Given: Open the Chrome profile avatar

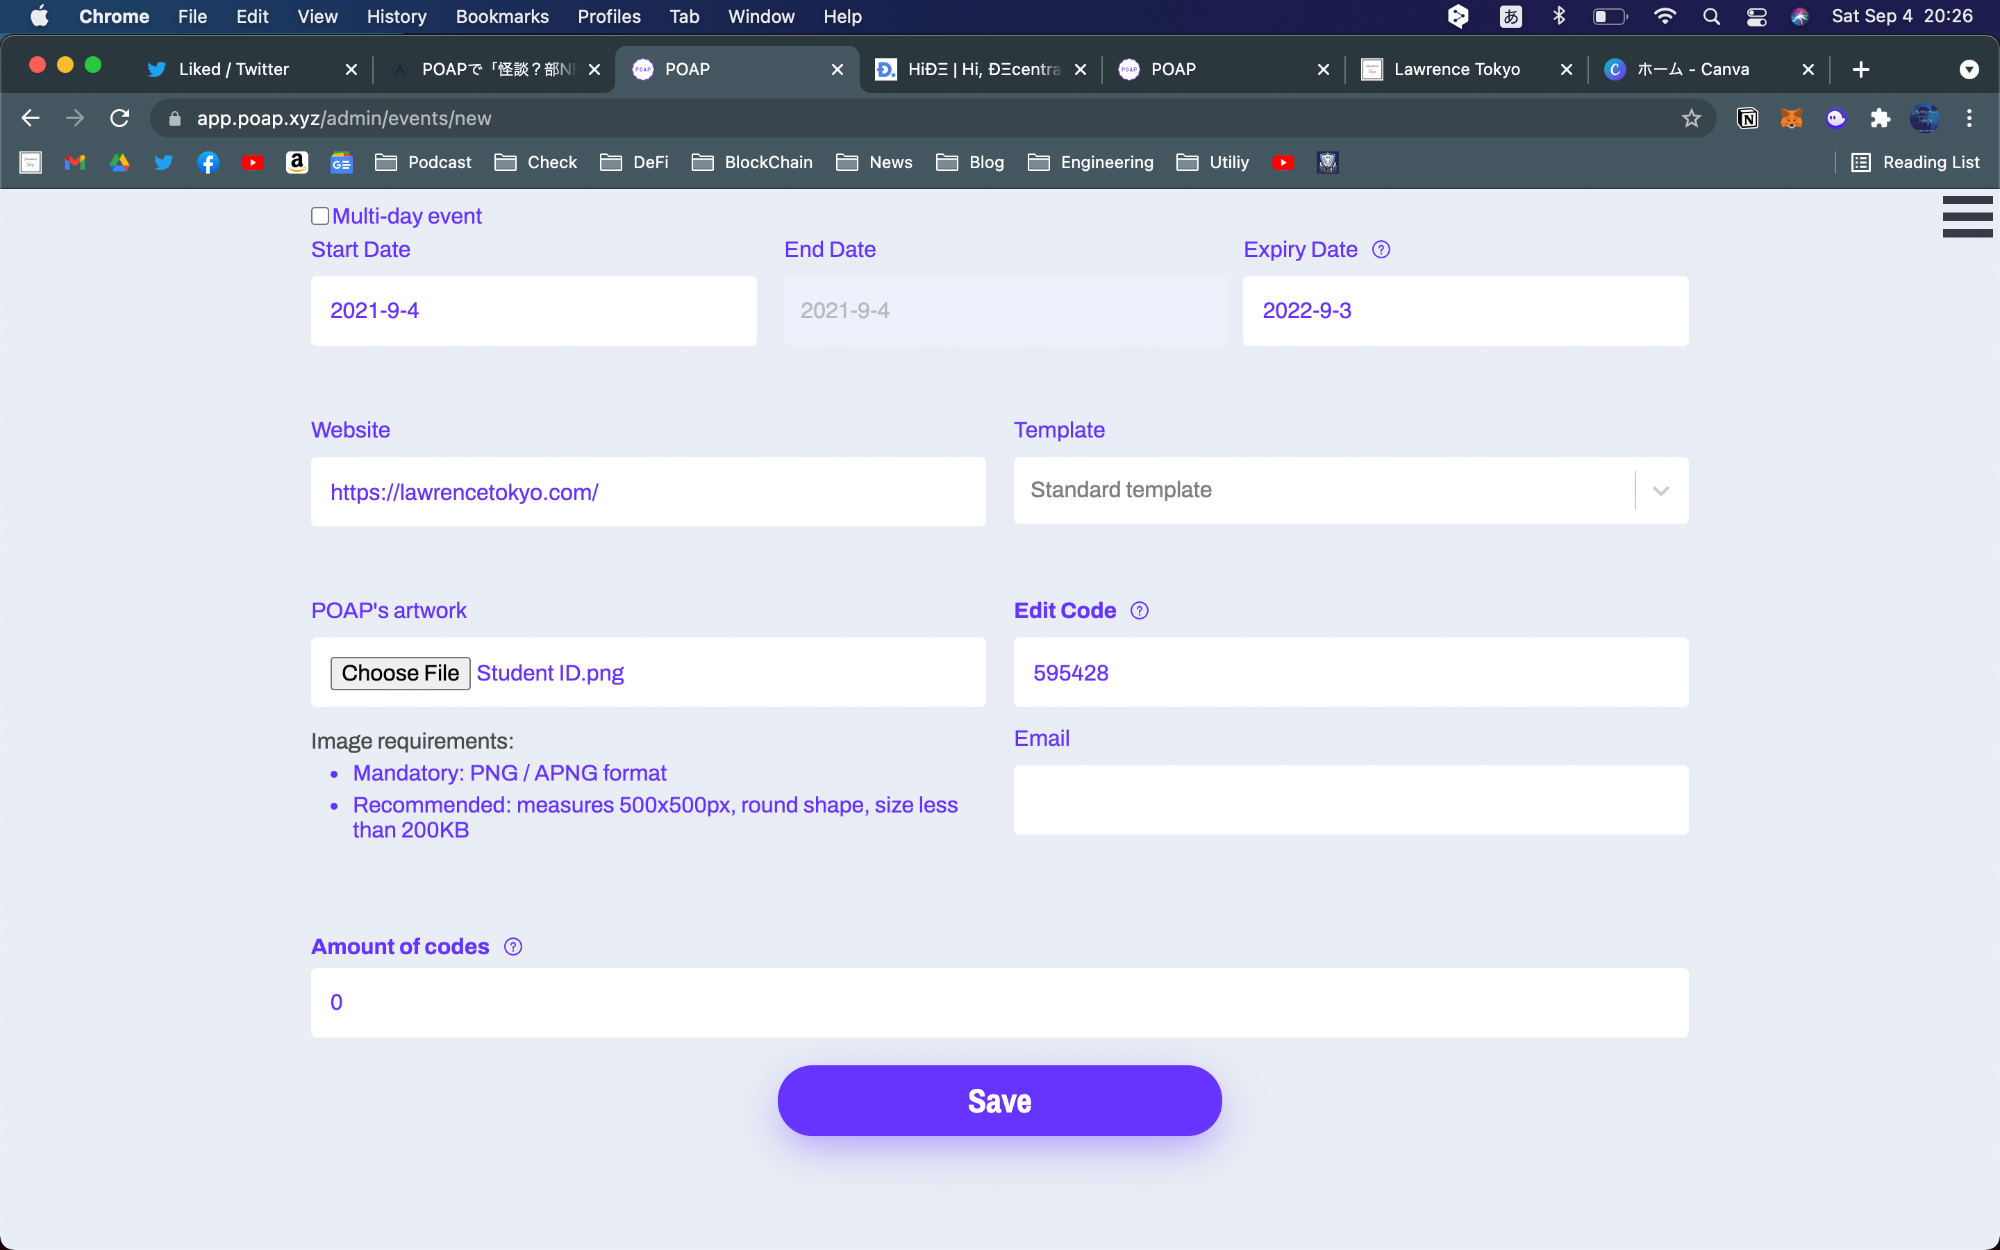Looking at the screenshot, I should [x=1924, y=118].
